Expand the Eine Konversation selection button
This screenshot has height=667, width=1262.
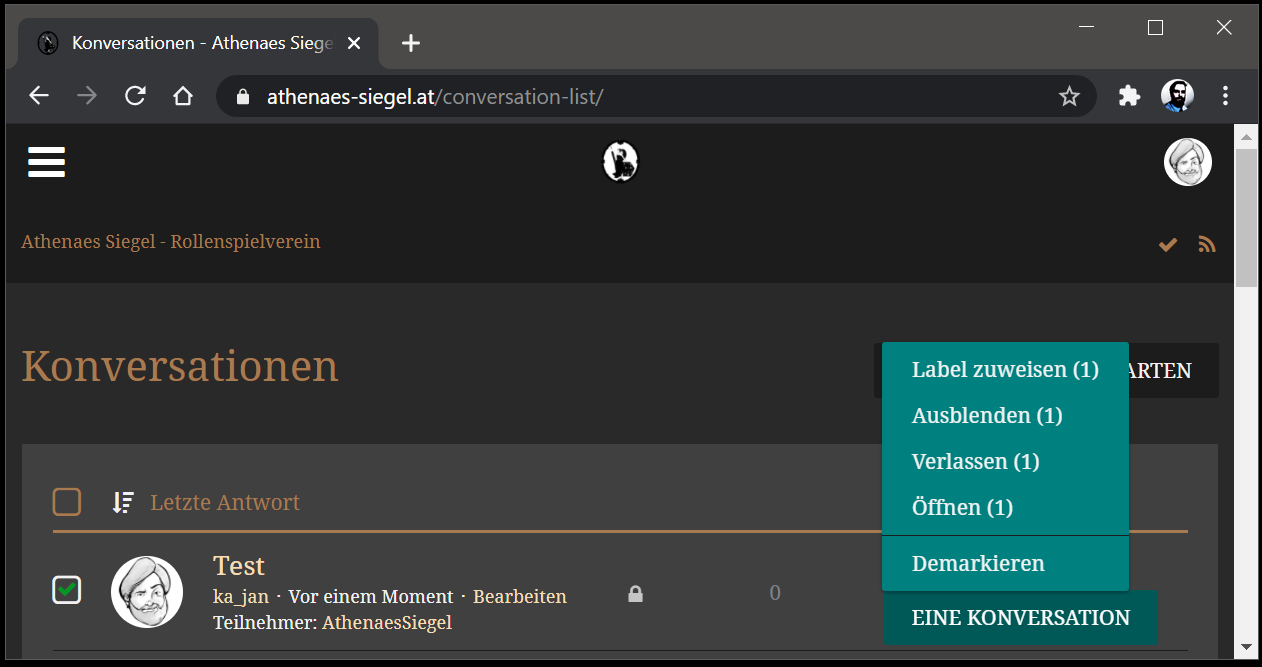[1020, 618]
